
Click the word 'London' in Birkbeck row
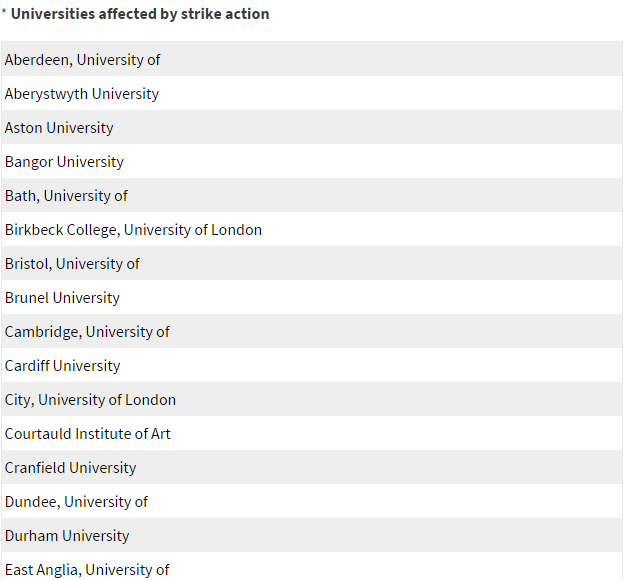(x=236, y=230)
